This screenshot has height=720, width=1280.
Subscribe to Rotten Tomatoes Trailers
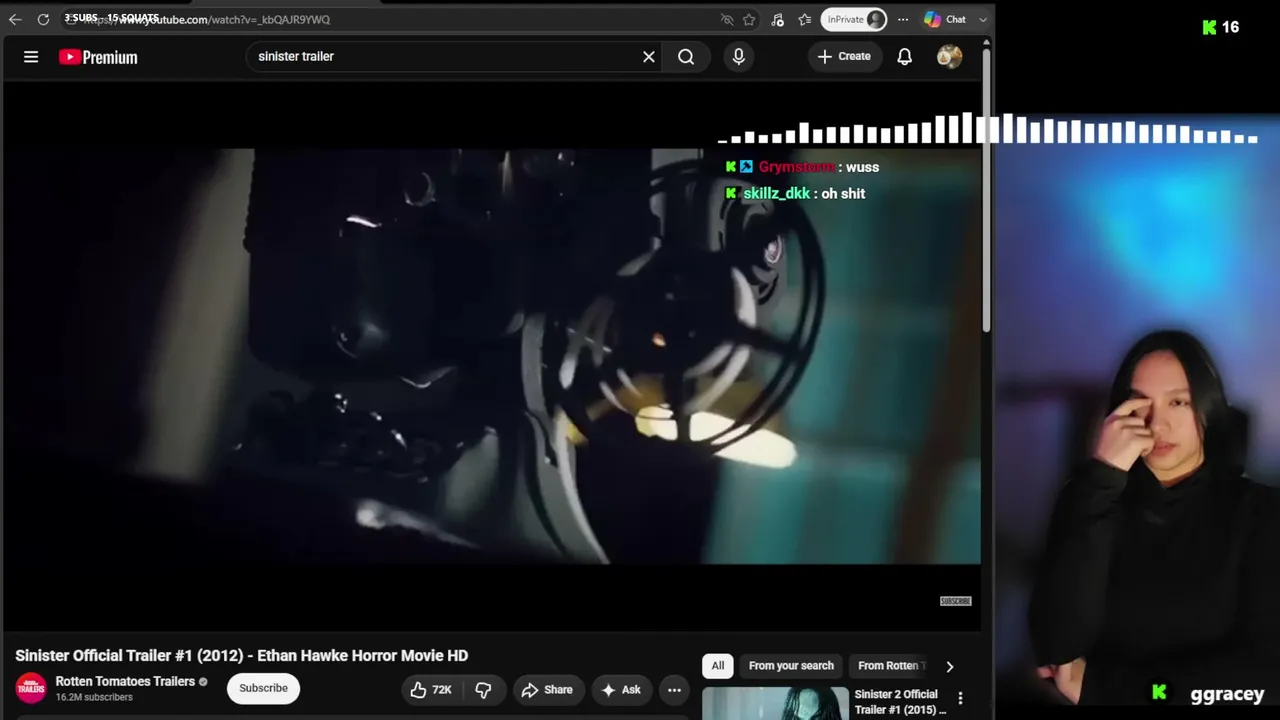[263, 688]
